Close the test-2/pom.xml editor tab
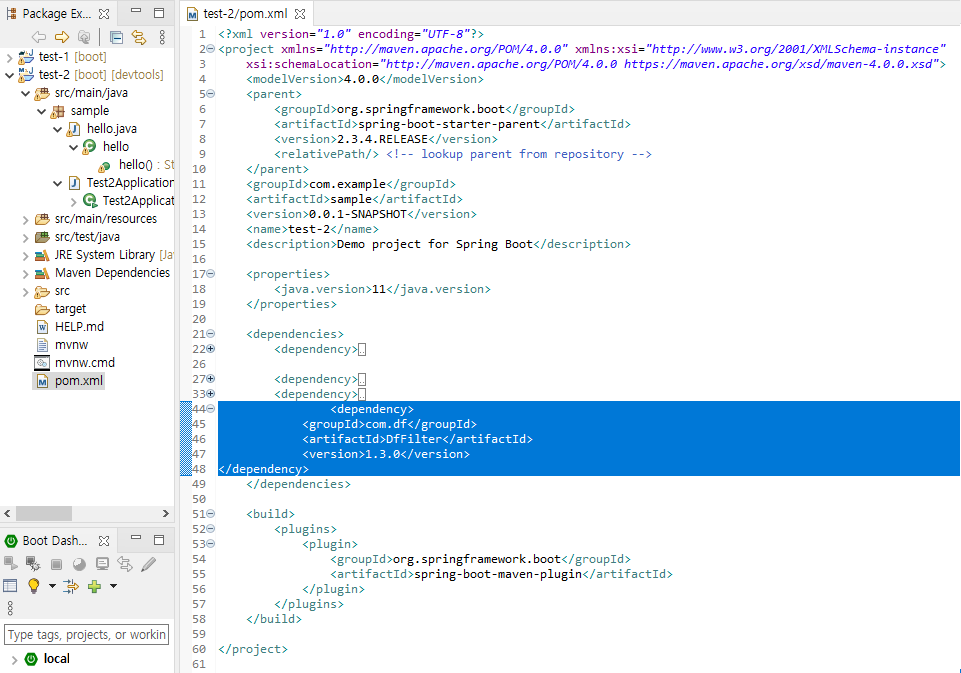This screenshot has height=673, width=961. point(300,13)
